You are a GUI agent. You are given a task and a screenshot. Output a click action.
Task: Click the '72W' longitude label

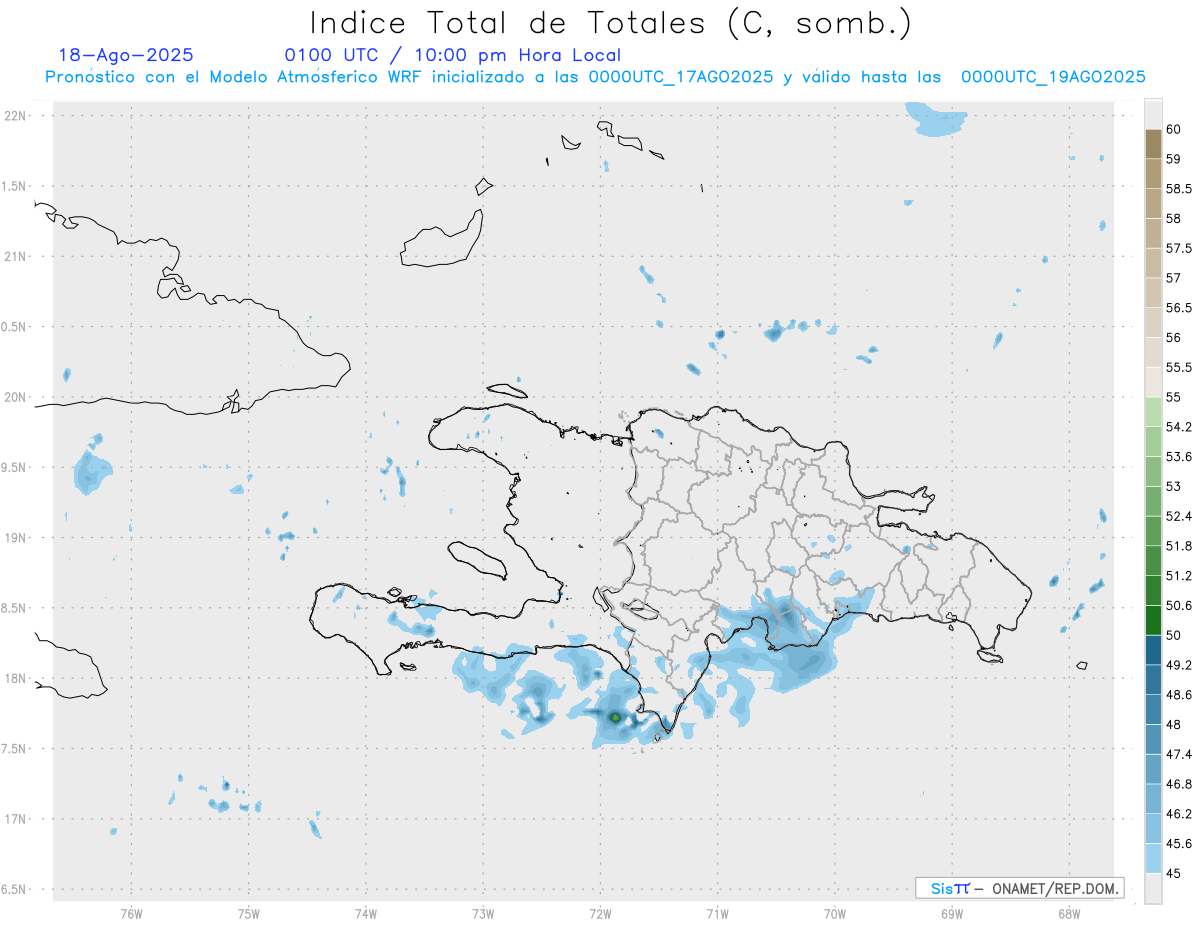[x=600, y=914]
